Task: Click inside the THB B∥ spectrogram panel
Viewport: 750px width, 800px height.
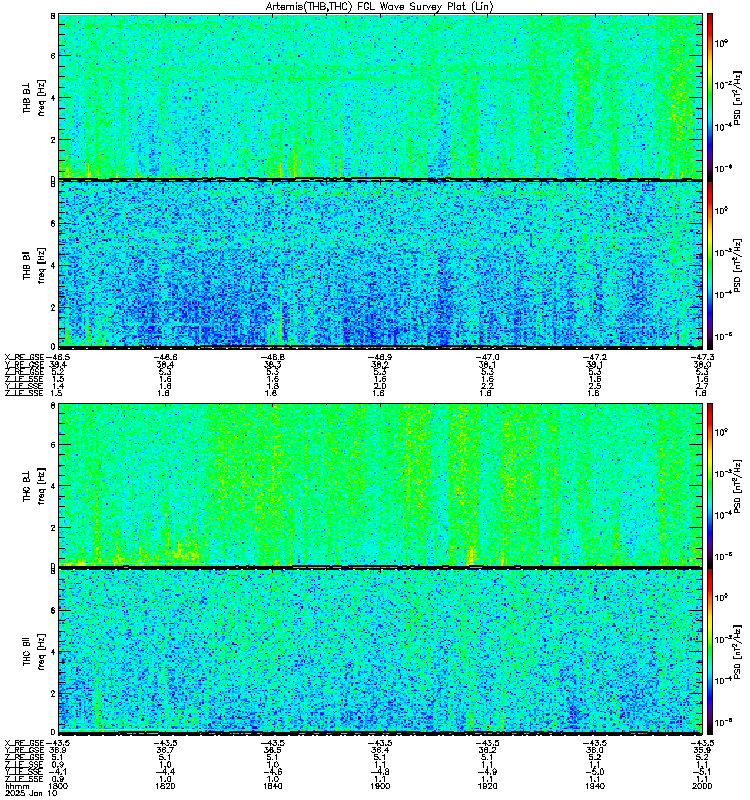Action: tap(380, 265)
